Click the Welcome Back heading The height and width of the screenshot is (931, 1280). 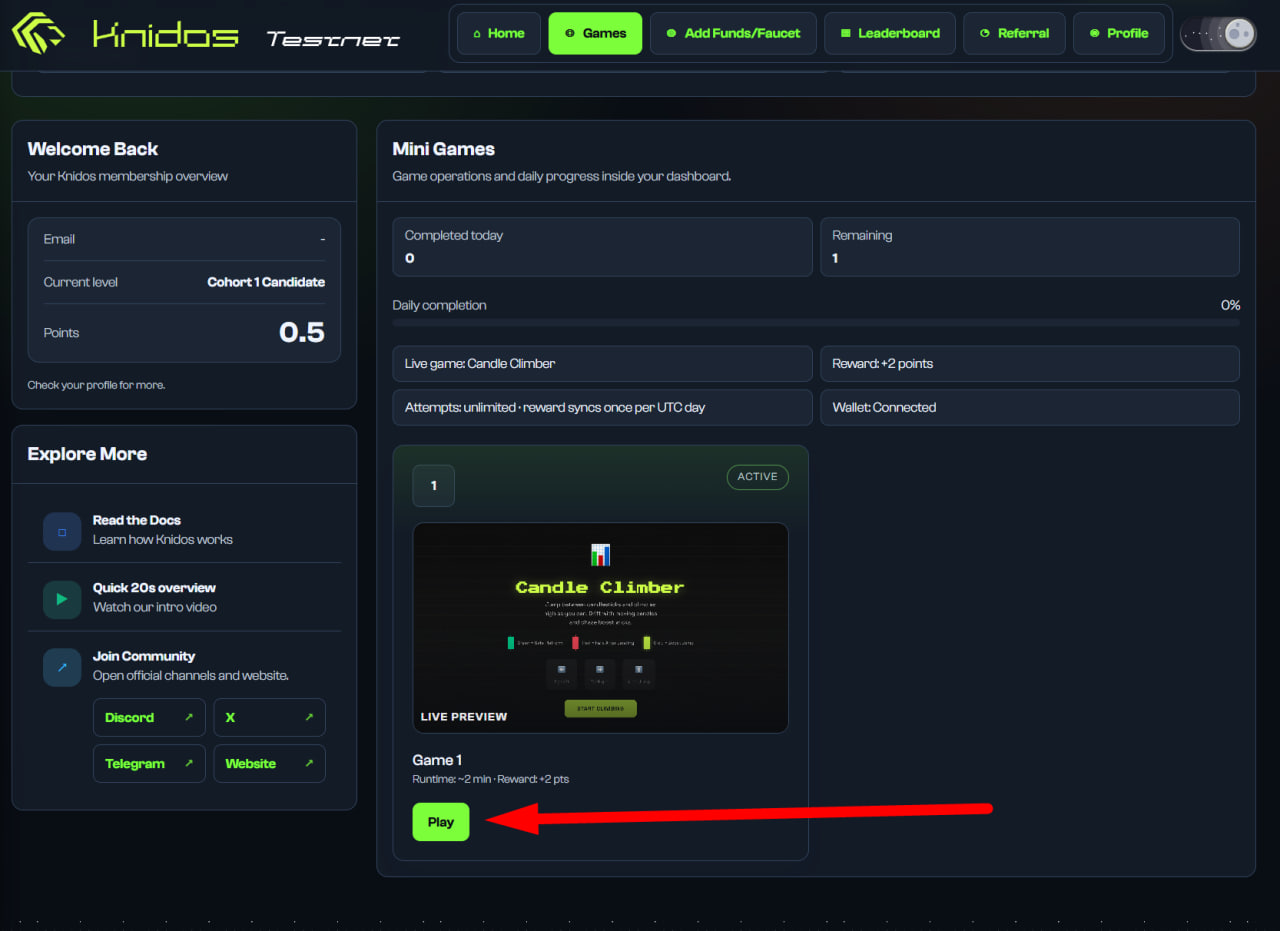point(93,149)
